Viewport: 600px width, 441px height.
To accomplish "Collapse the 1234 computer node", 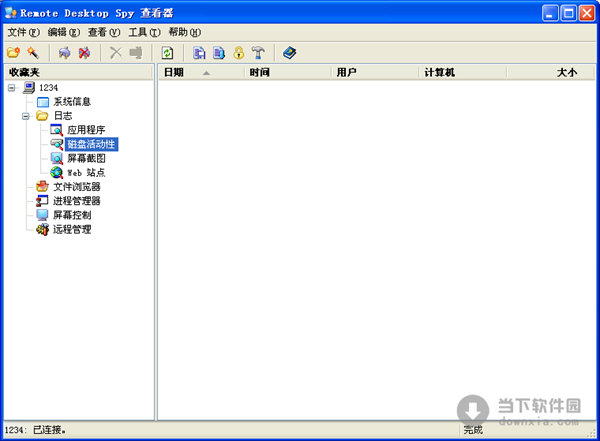I will pyautogui.click(x=11, y=88).
